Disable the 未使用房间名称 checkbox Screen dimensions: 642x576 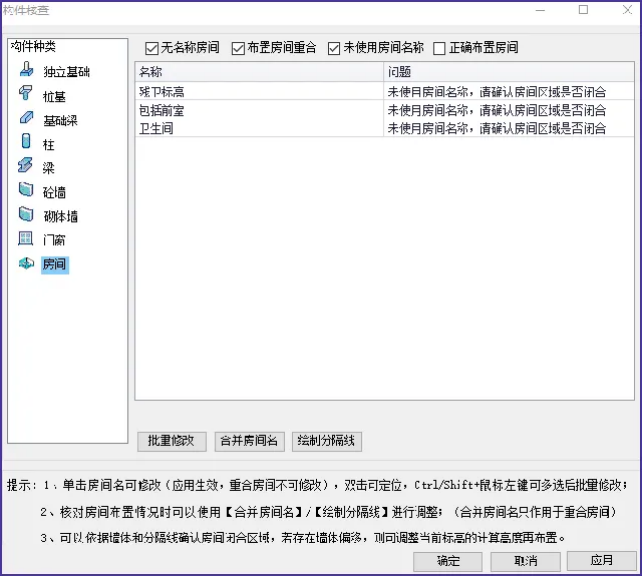[335, 48]
